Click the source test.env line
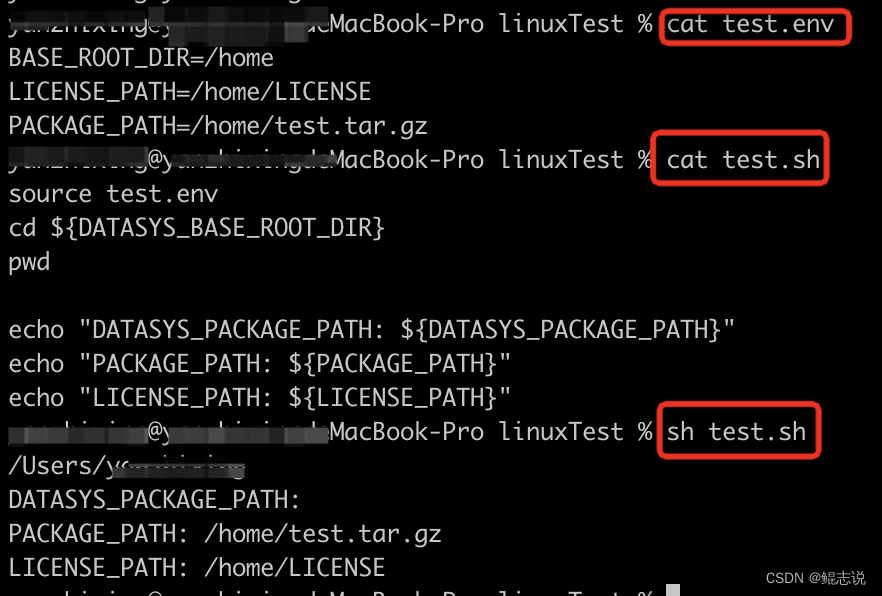The height and width of the screenshot is (596, 882). 113,194
